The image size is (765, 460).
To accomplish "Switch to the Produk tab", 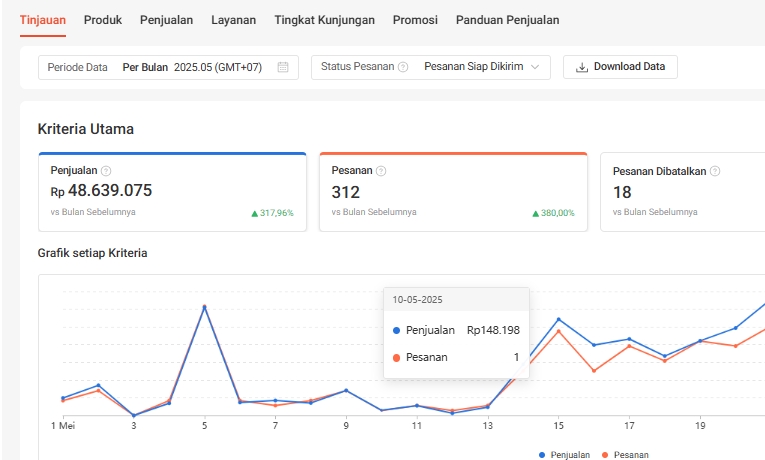I will 103,20.
